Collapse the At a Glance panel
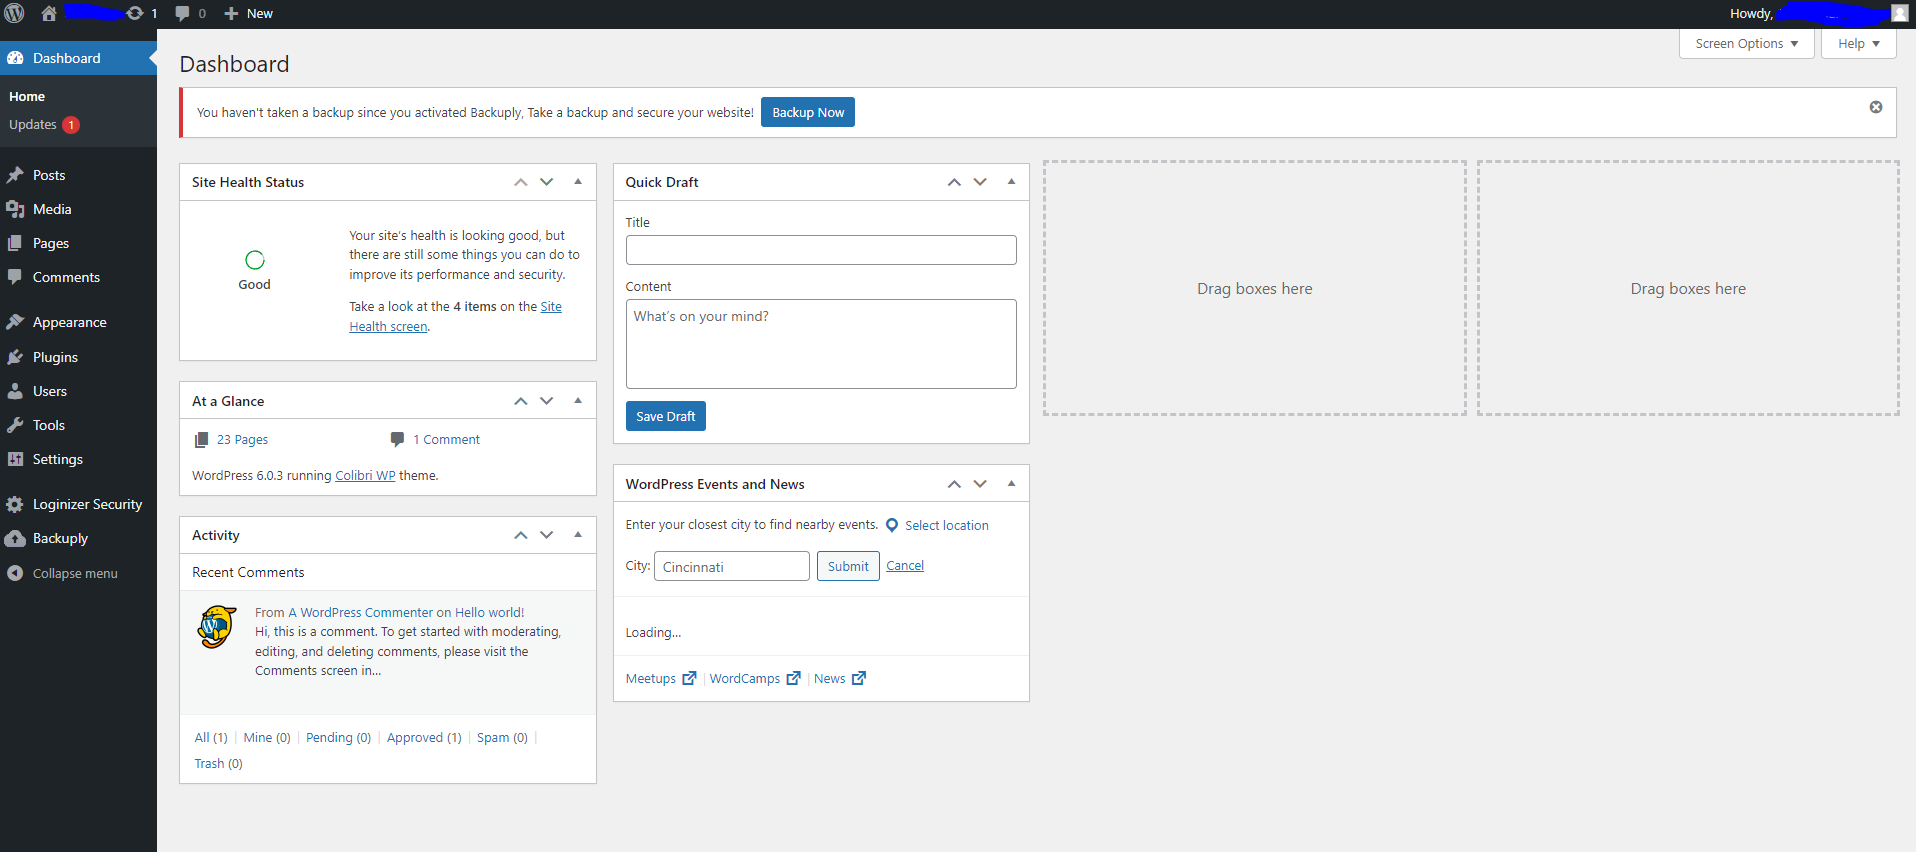Screen dimensions: 1916x852 point(578,401)
